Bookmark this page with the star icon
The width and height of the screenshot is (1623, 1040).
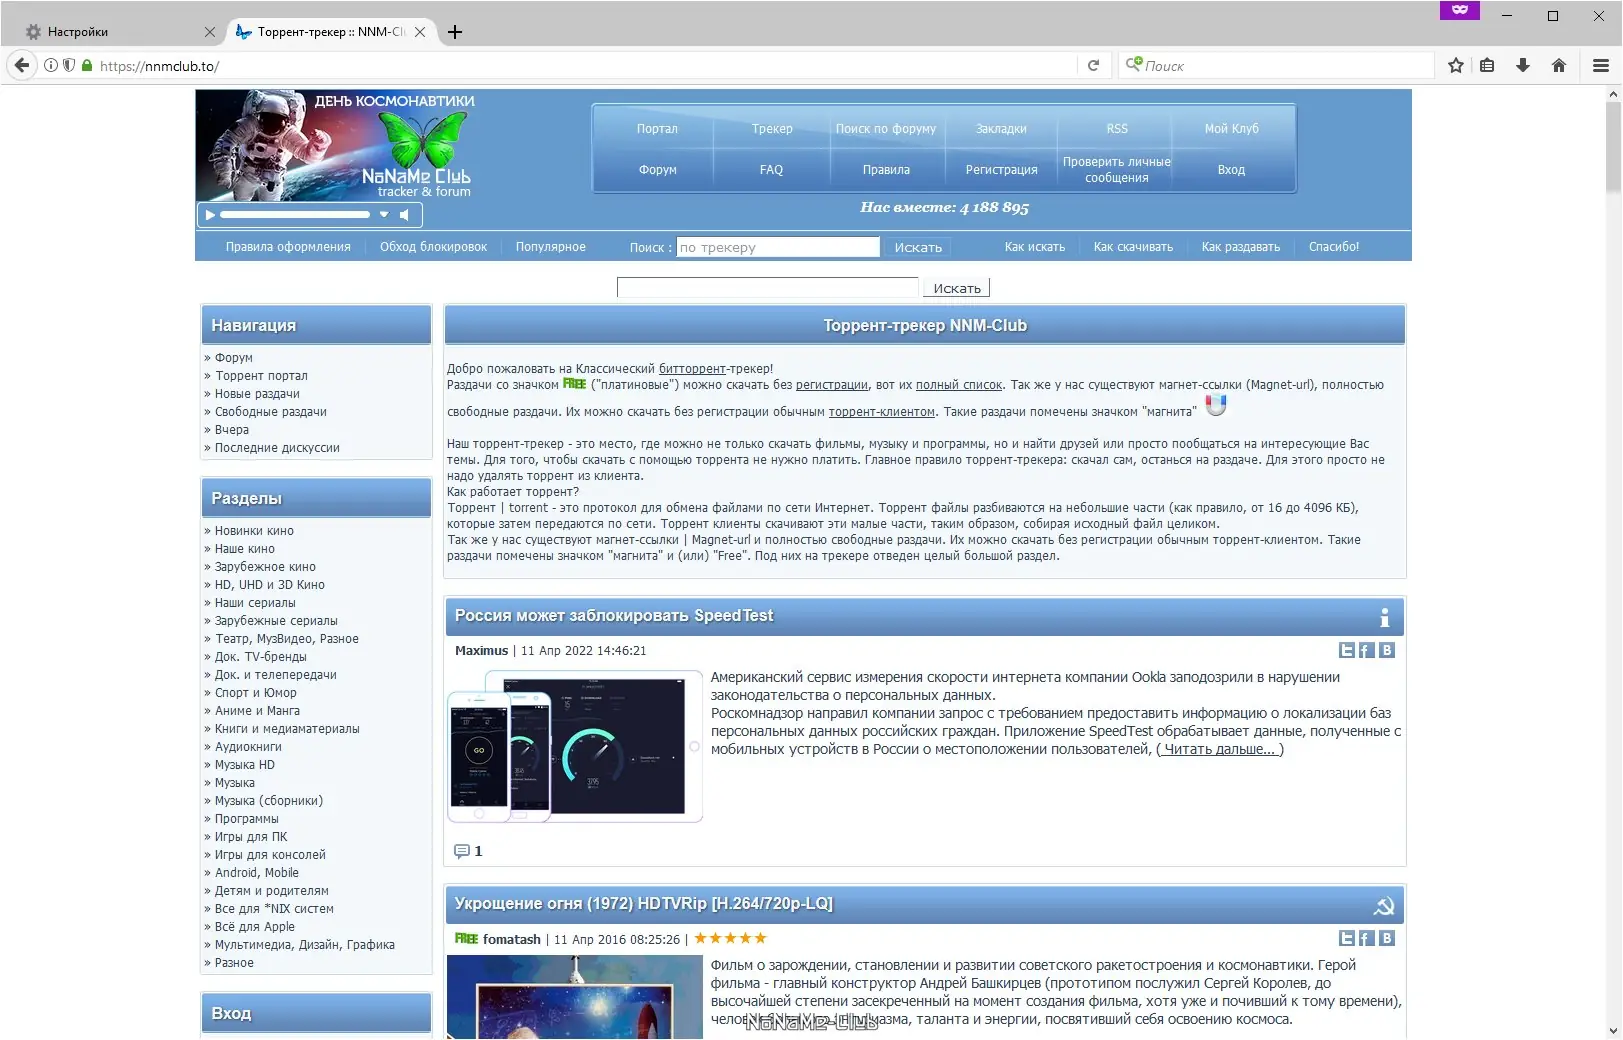(x=1456, y=66)
